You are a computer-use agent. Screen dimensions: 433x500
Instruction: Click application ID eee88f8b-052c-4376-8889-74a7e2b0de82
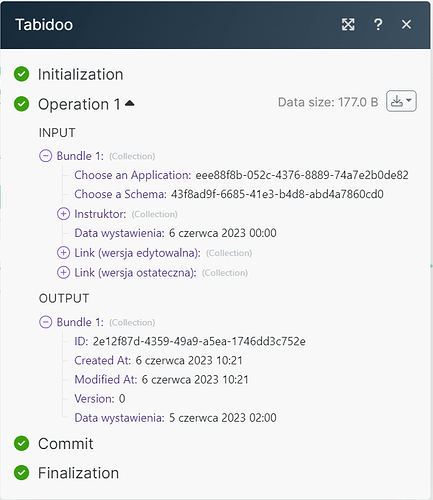click(302, 175)
